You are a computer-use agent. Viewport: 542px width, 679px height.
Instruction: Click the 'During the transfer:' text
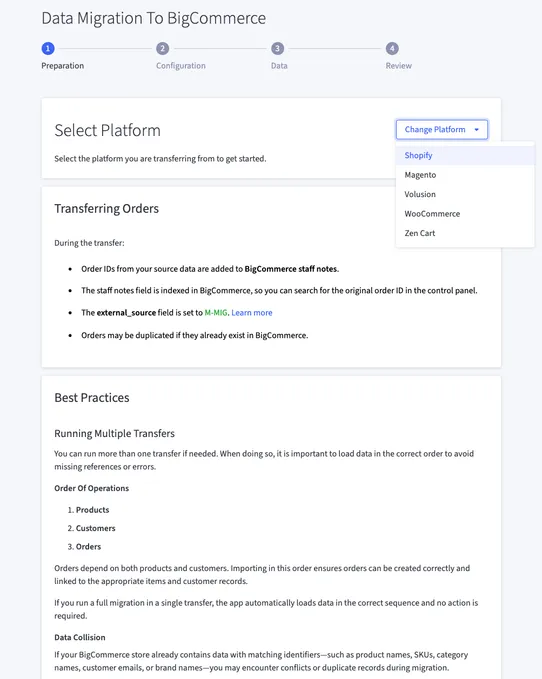tap(89, 243)
